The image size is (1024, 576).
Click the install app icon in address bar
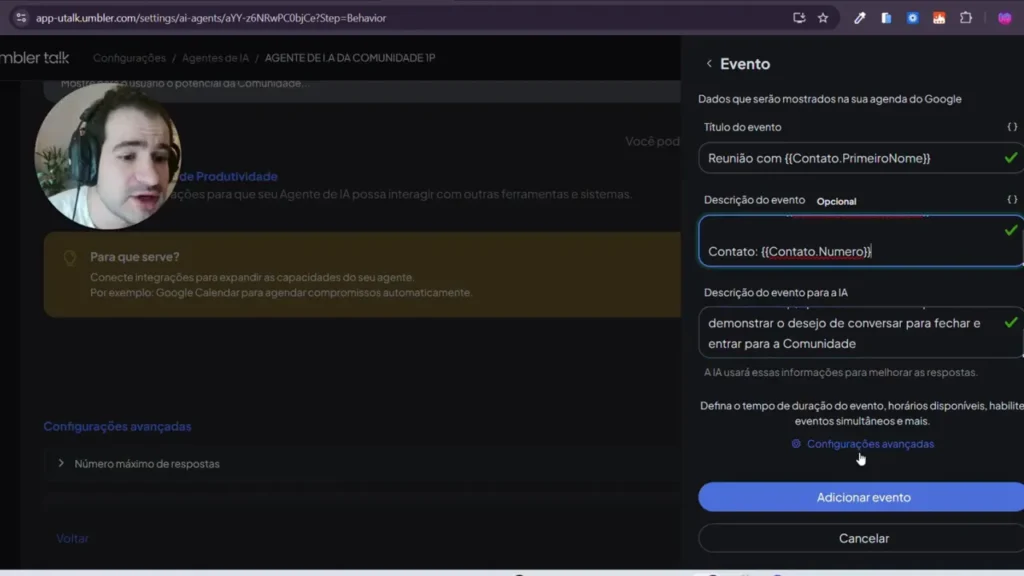coord(799,18)
